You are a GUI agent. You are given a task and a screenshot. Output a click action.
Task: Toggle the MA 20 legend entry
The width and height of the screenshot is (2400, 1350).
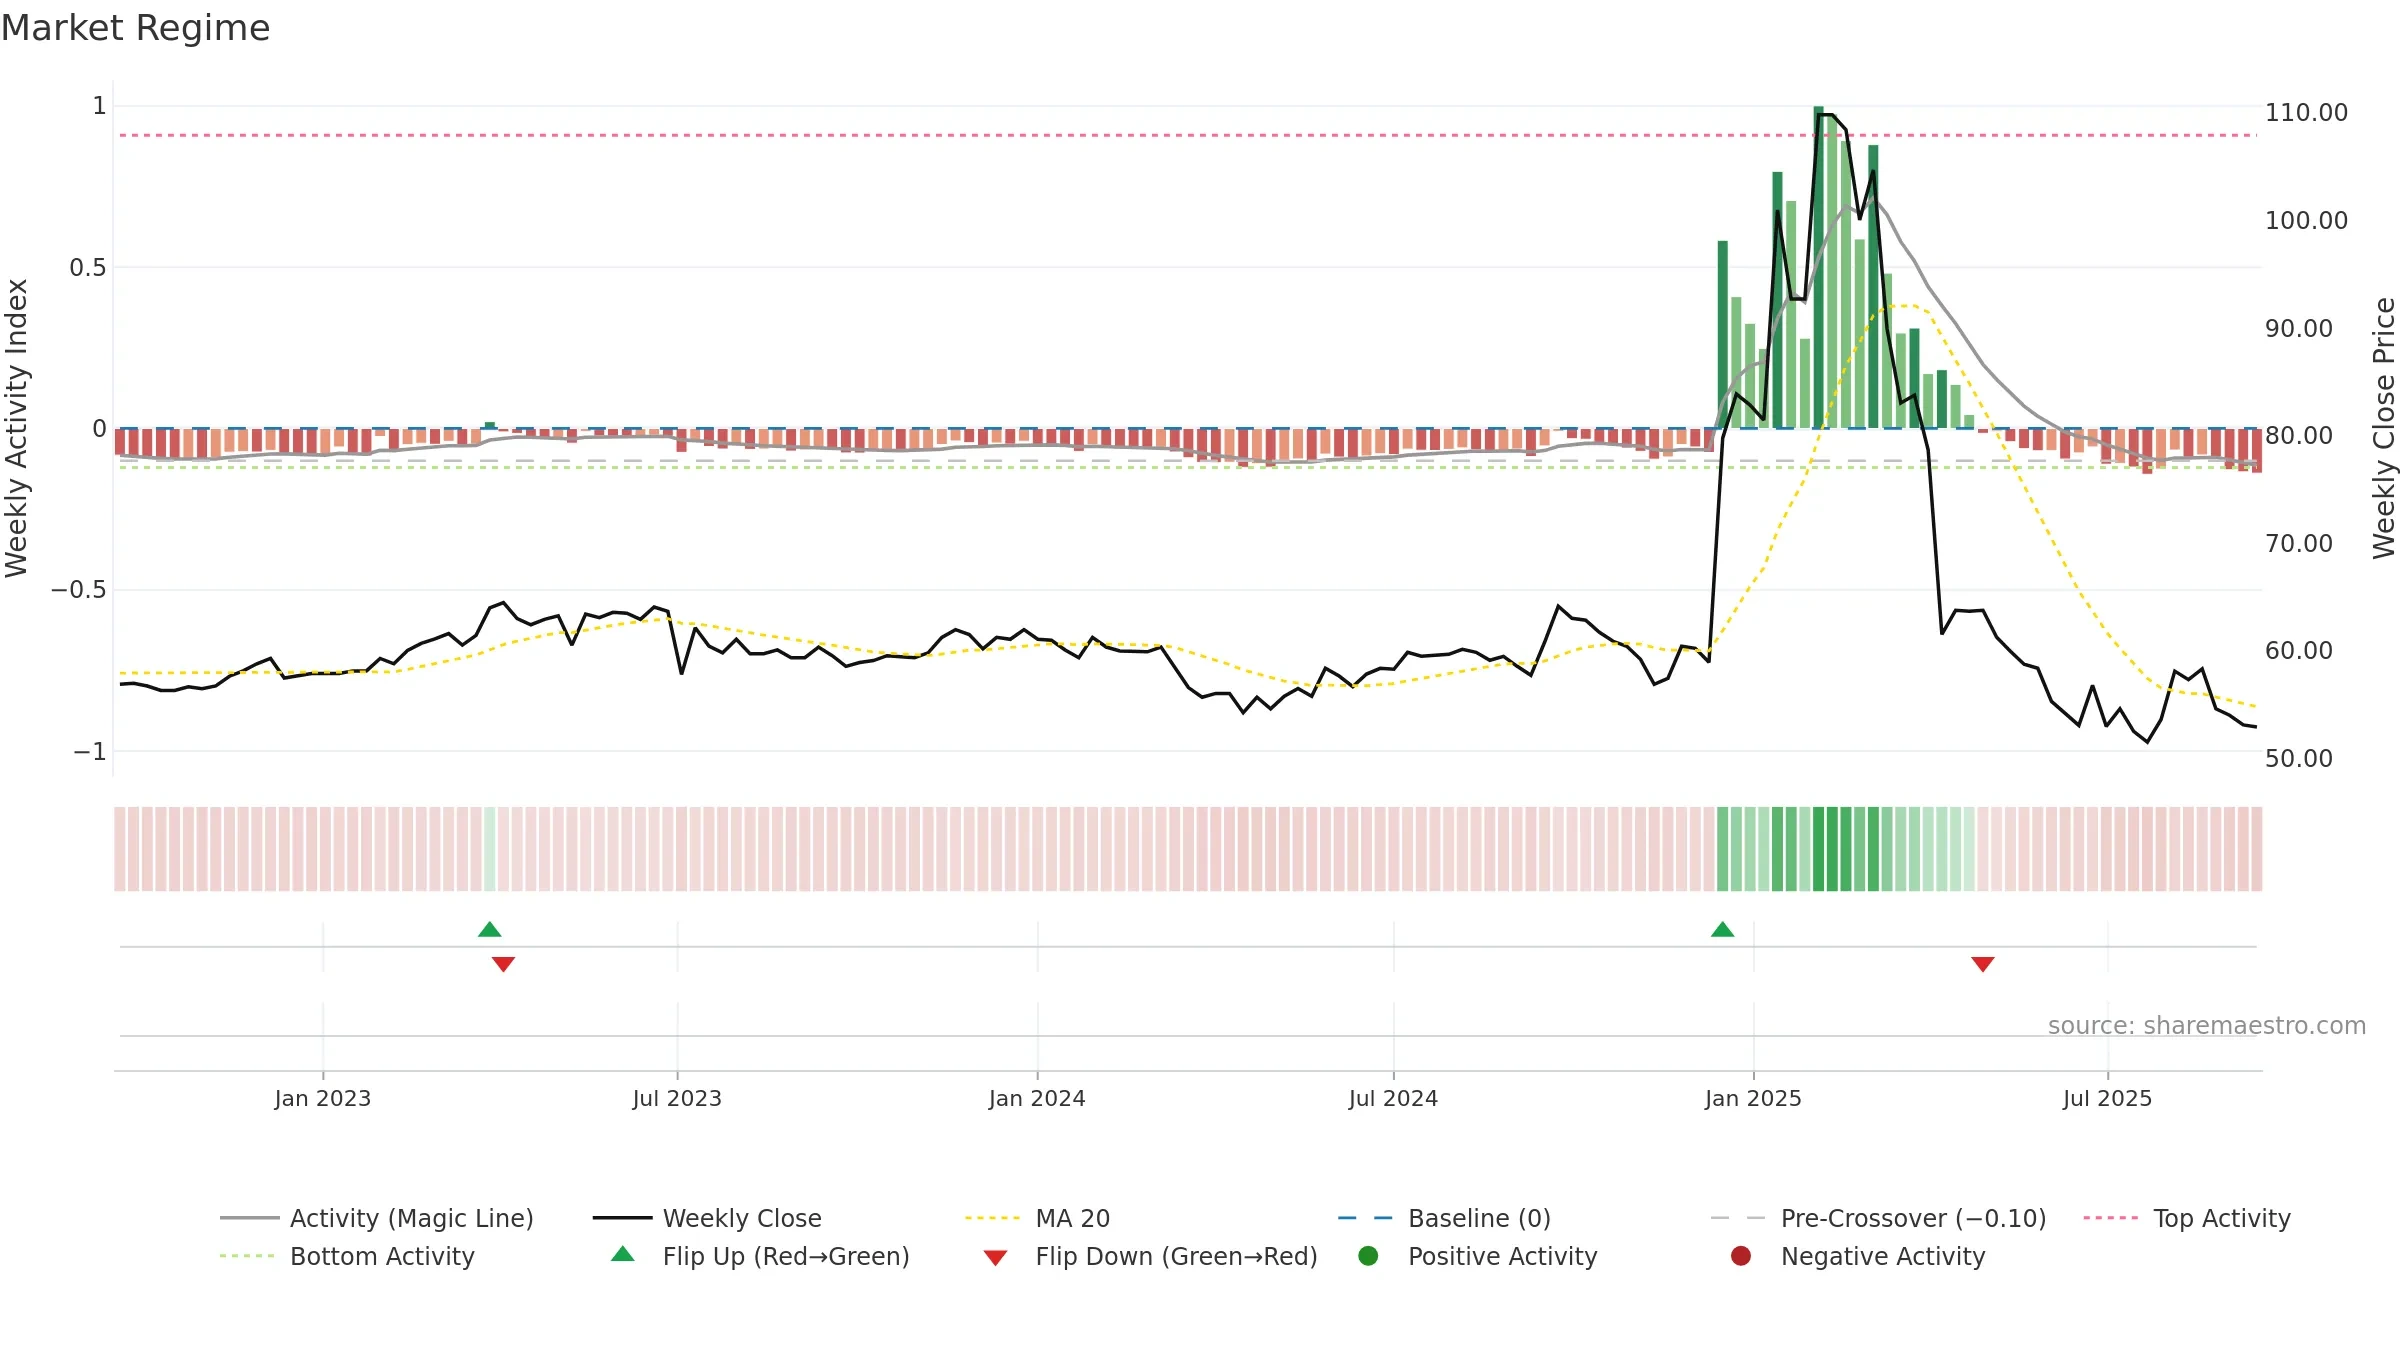coord(1037,1218)
